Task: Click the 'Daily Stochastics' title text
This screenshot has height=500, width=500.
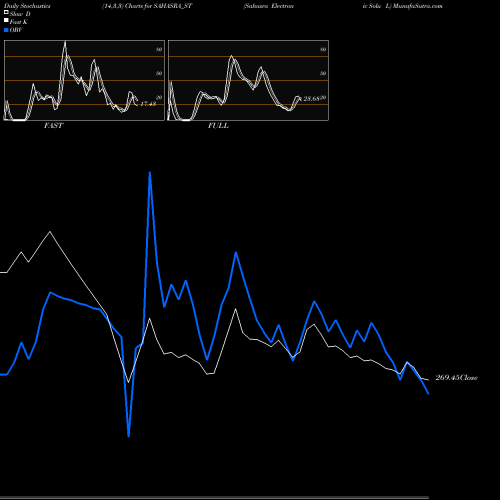Action: pyautogui.click(x=27, y=6)
